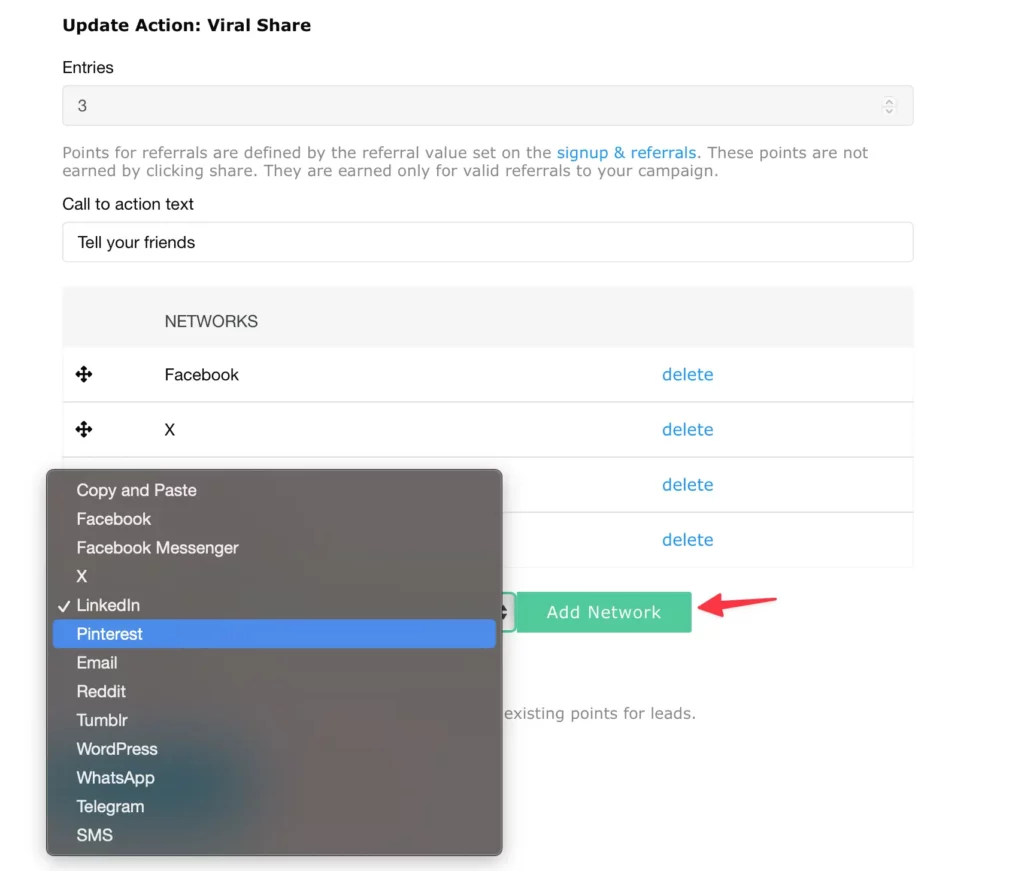Choose Tumblr from the network list
The width and height of the screenshot is (1024, 871).
pos(274,720)
